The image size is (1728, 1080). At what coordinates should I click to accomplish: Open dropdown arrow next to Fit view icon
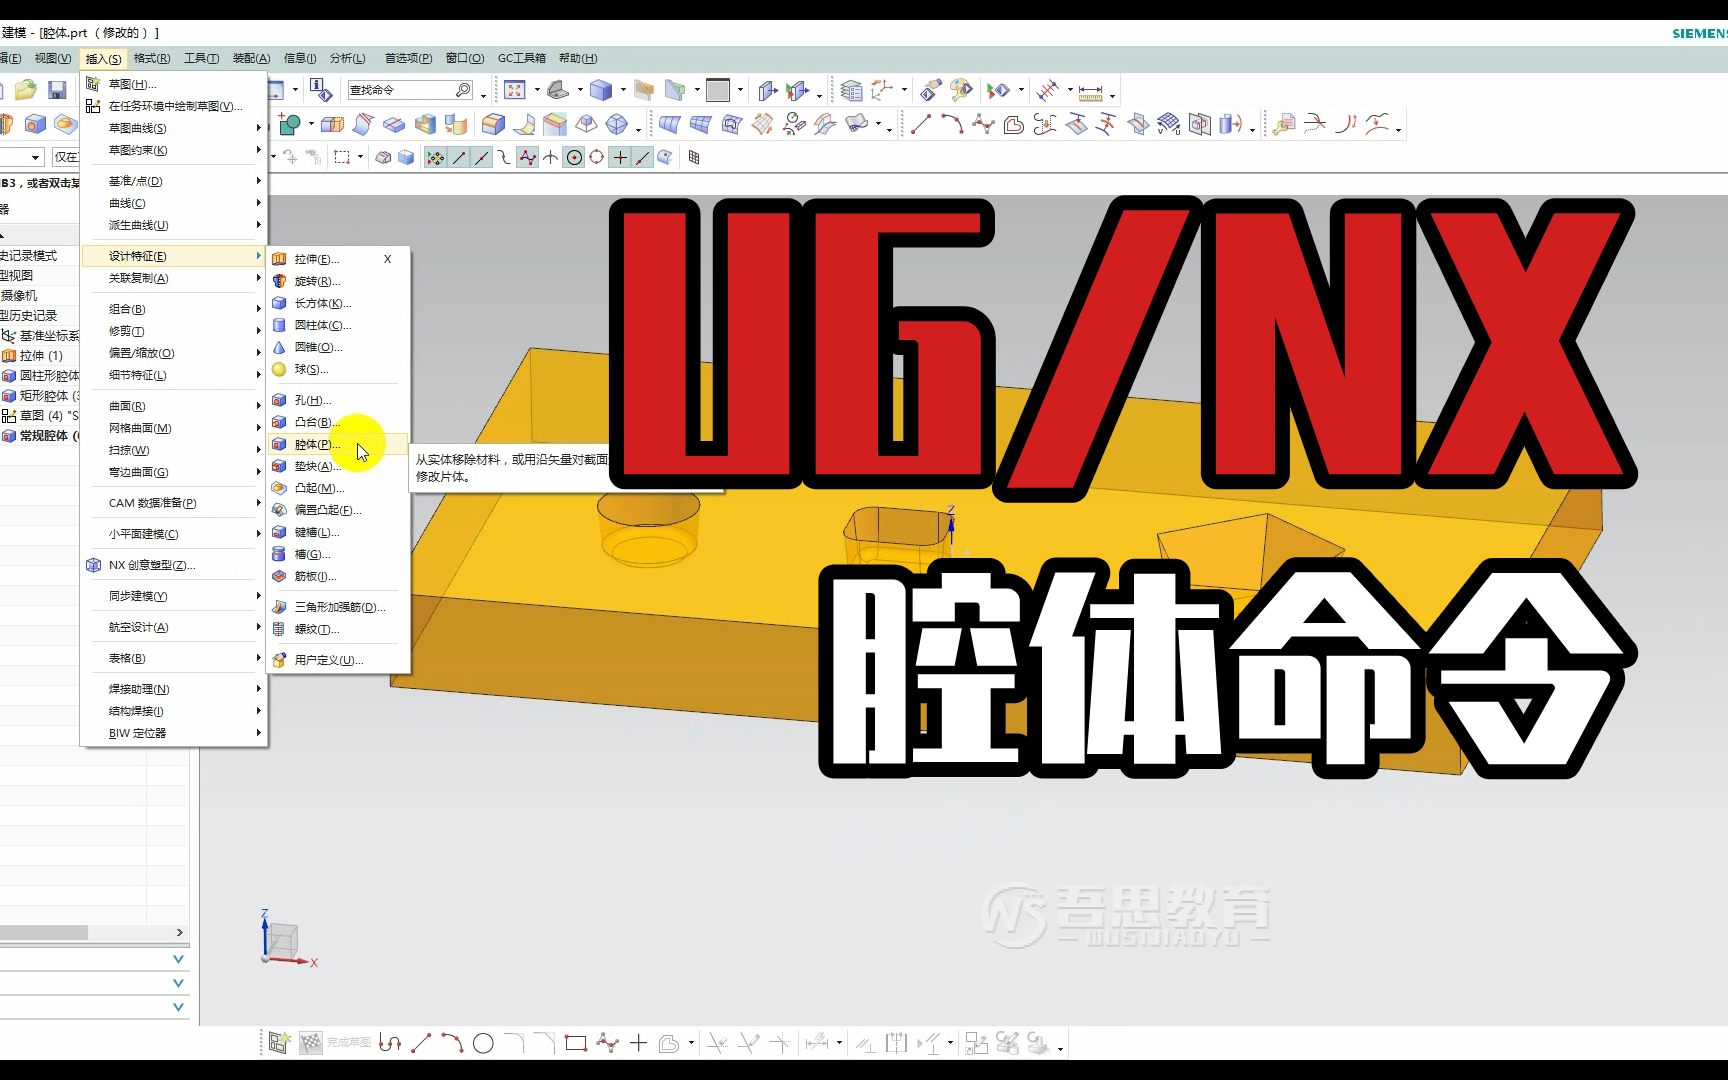coord(537,90)
